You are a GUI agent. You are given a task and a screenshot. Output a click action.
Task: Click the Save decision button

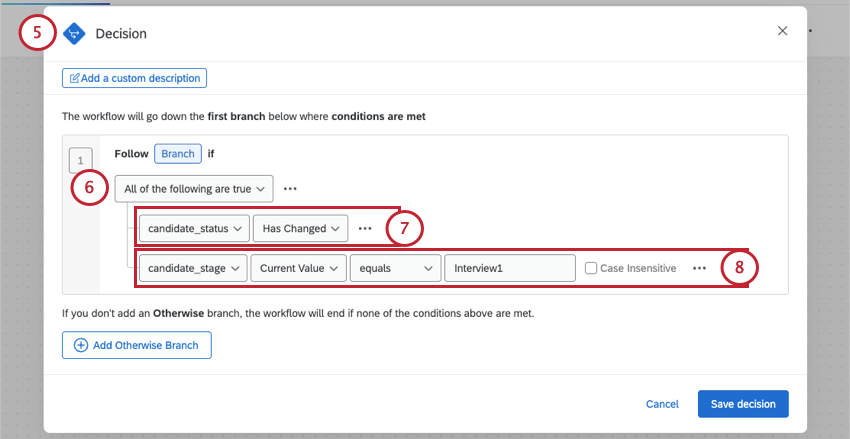click(743, 404)
